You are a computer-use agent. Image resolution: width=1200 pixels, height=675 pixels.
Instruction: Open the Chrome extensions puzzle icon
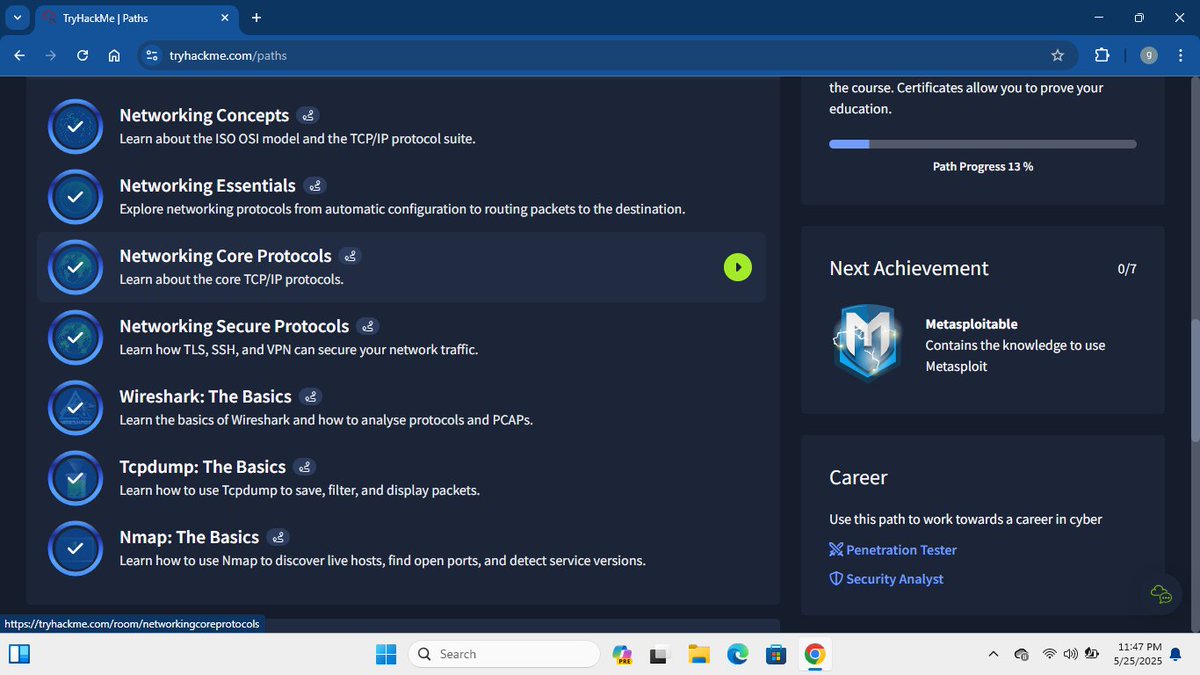tap(1101, 55)
